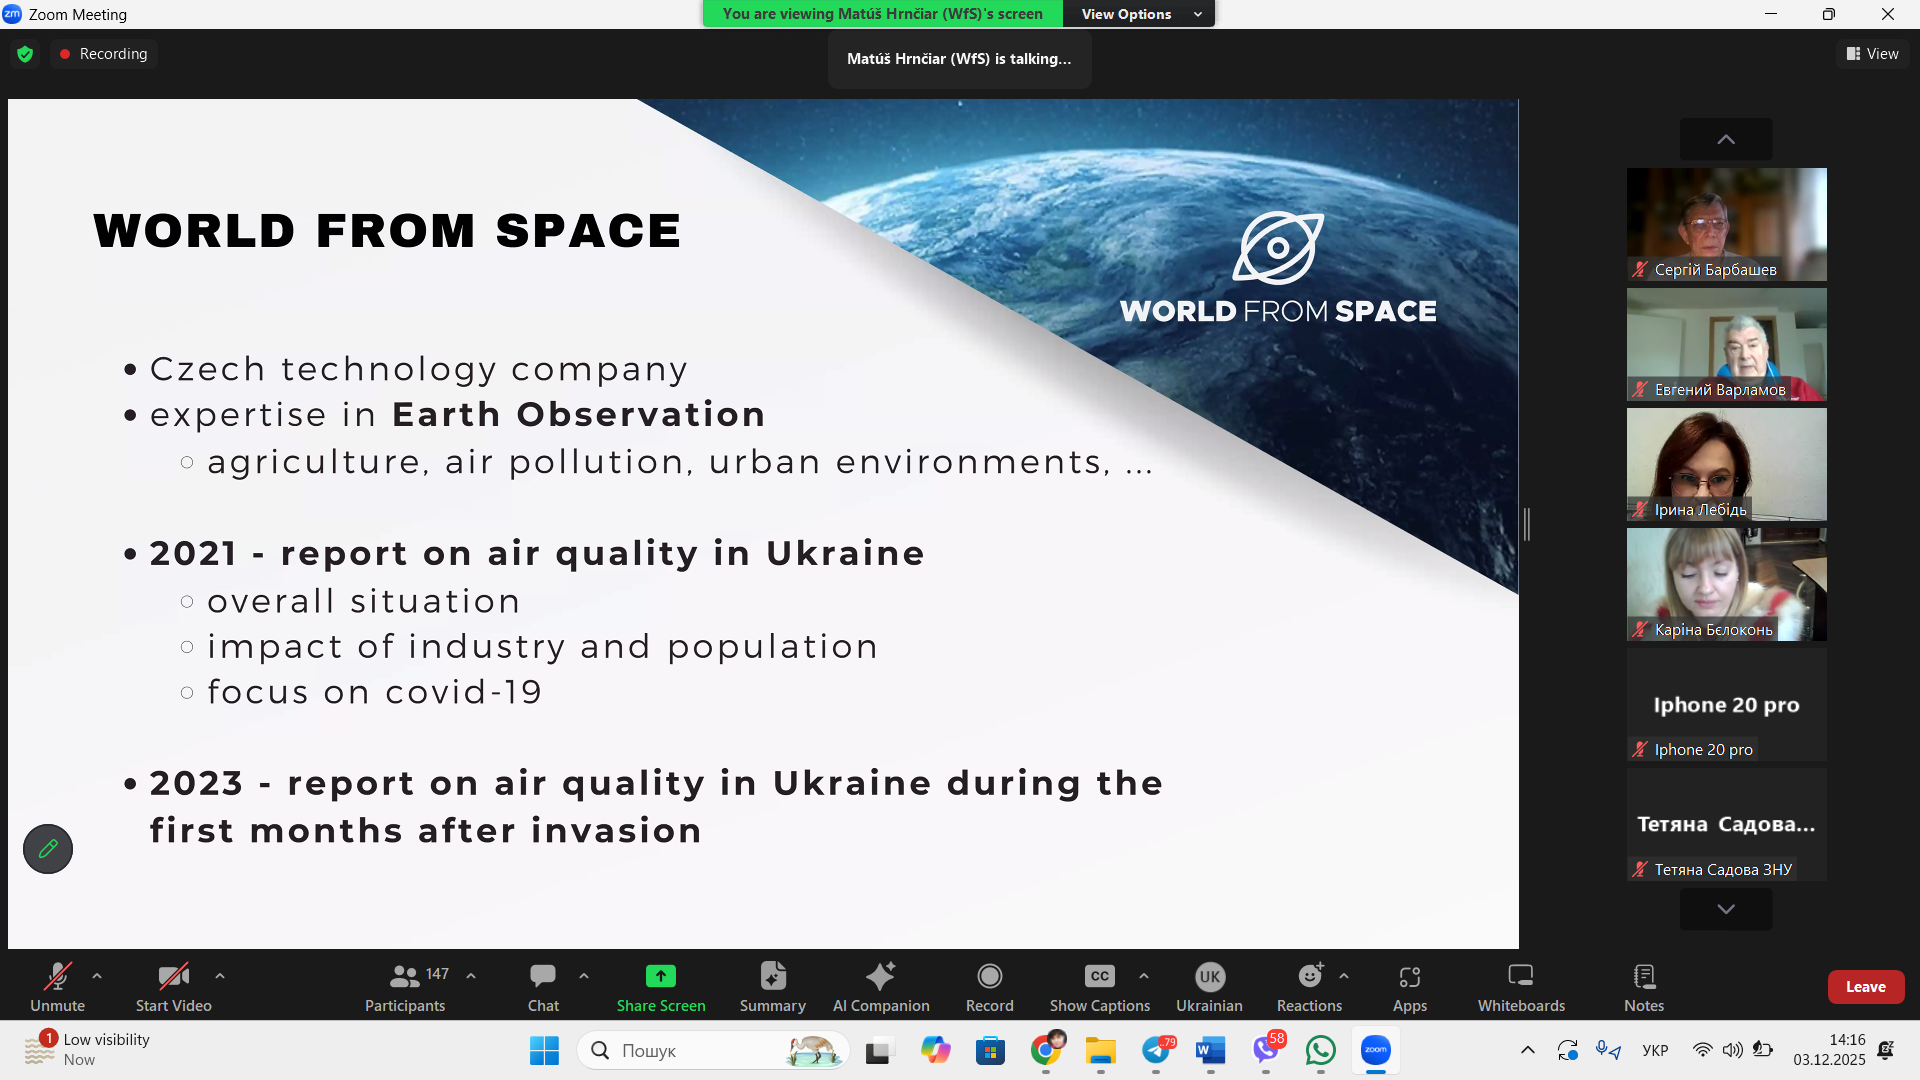Select Ірина Лебідь video thumbnail
Image resolution: width=1920 pixels, height=1080 pixels.
coord(1726,464)
